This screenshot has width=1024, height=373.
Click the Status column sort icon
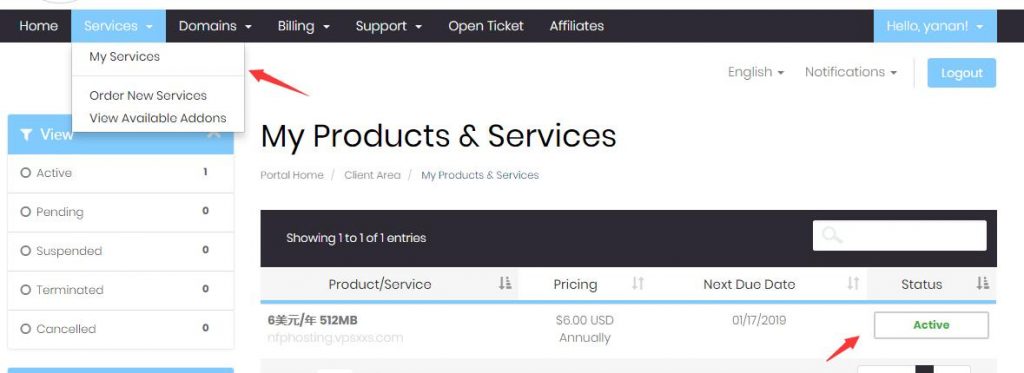coord(983,284)
